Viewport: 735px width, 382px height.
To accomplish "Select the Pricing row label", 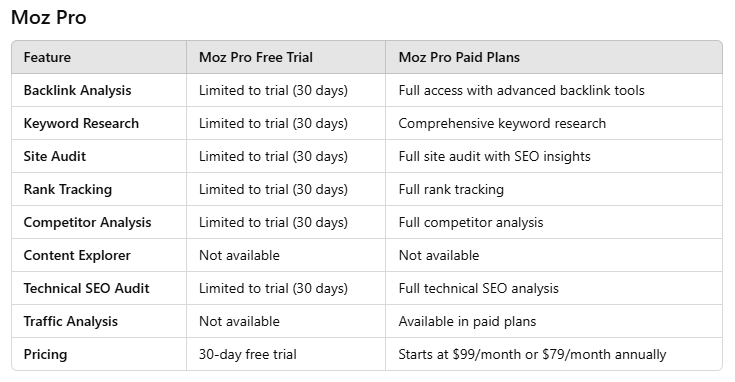I will click(x=45, y=354).
